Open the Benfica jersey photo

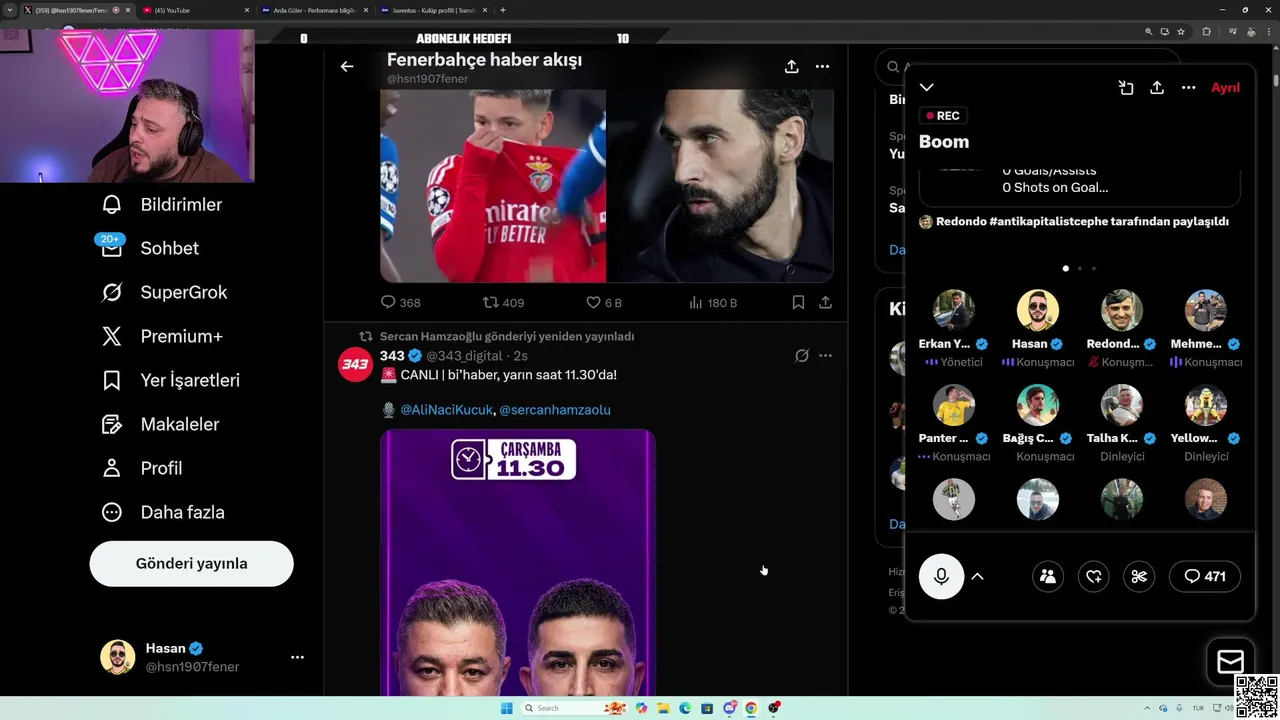(493, 186)
